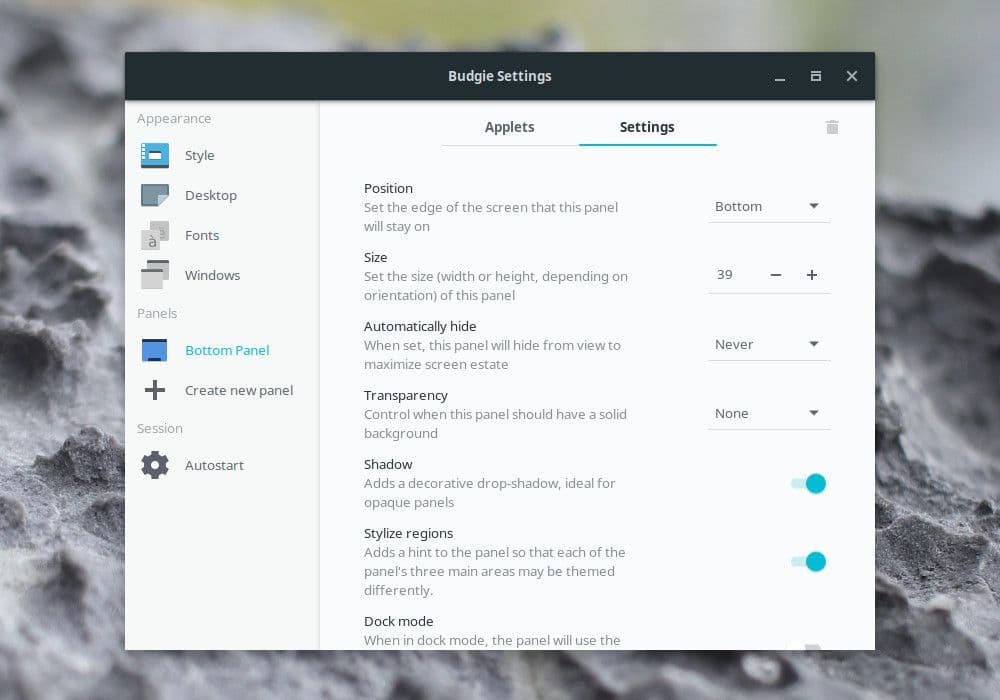Click the Budgie Settings title bar text
Viewport: 1000px width, 700px height.
(500, 76)
